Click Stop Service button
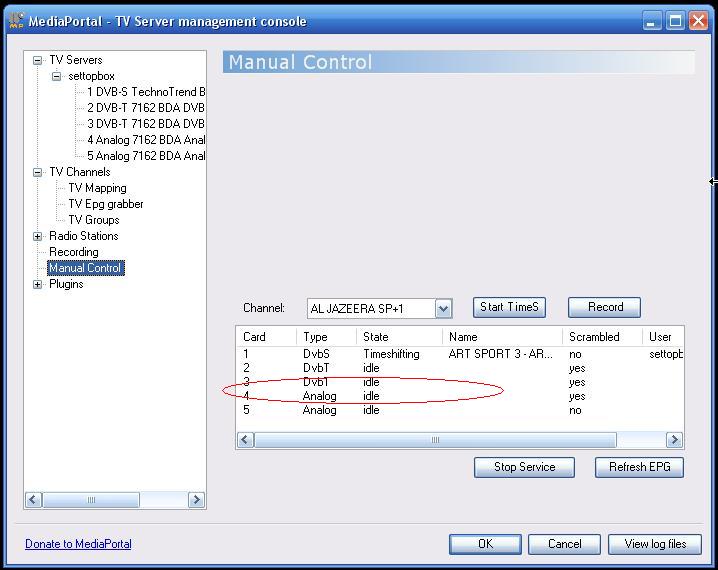This screenshot has width=718, height=570. [524, 467]
